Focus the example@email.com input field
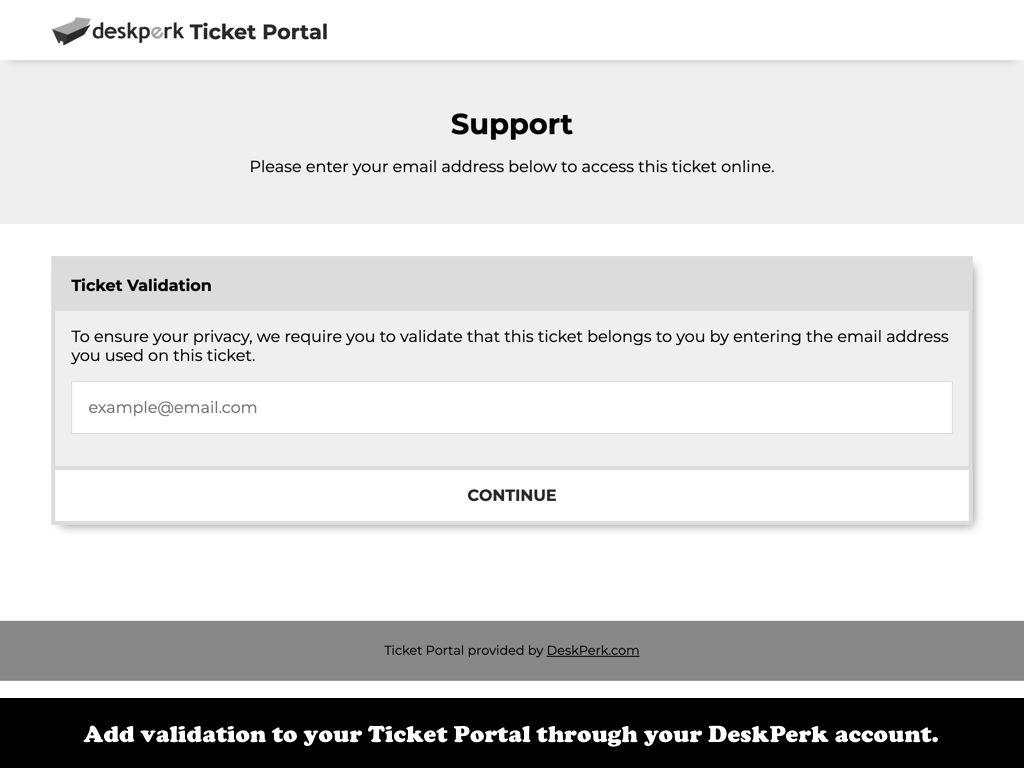This screenshot has height=768, width=1024. 511,407
